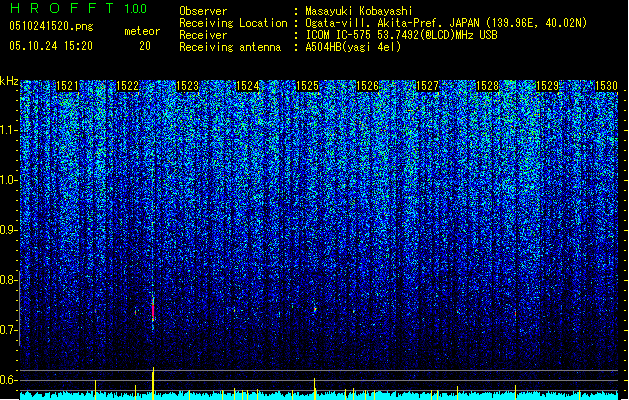Click the 1.1 frequency axis label
The height and width of the screenshot is (400, 629).
tap(8, 130)
